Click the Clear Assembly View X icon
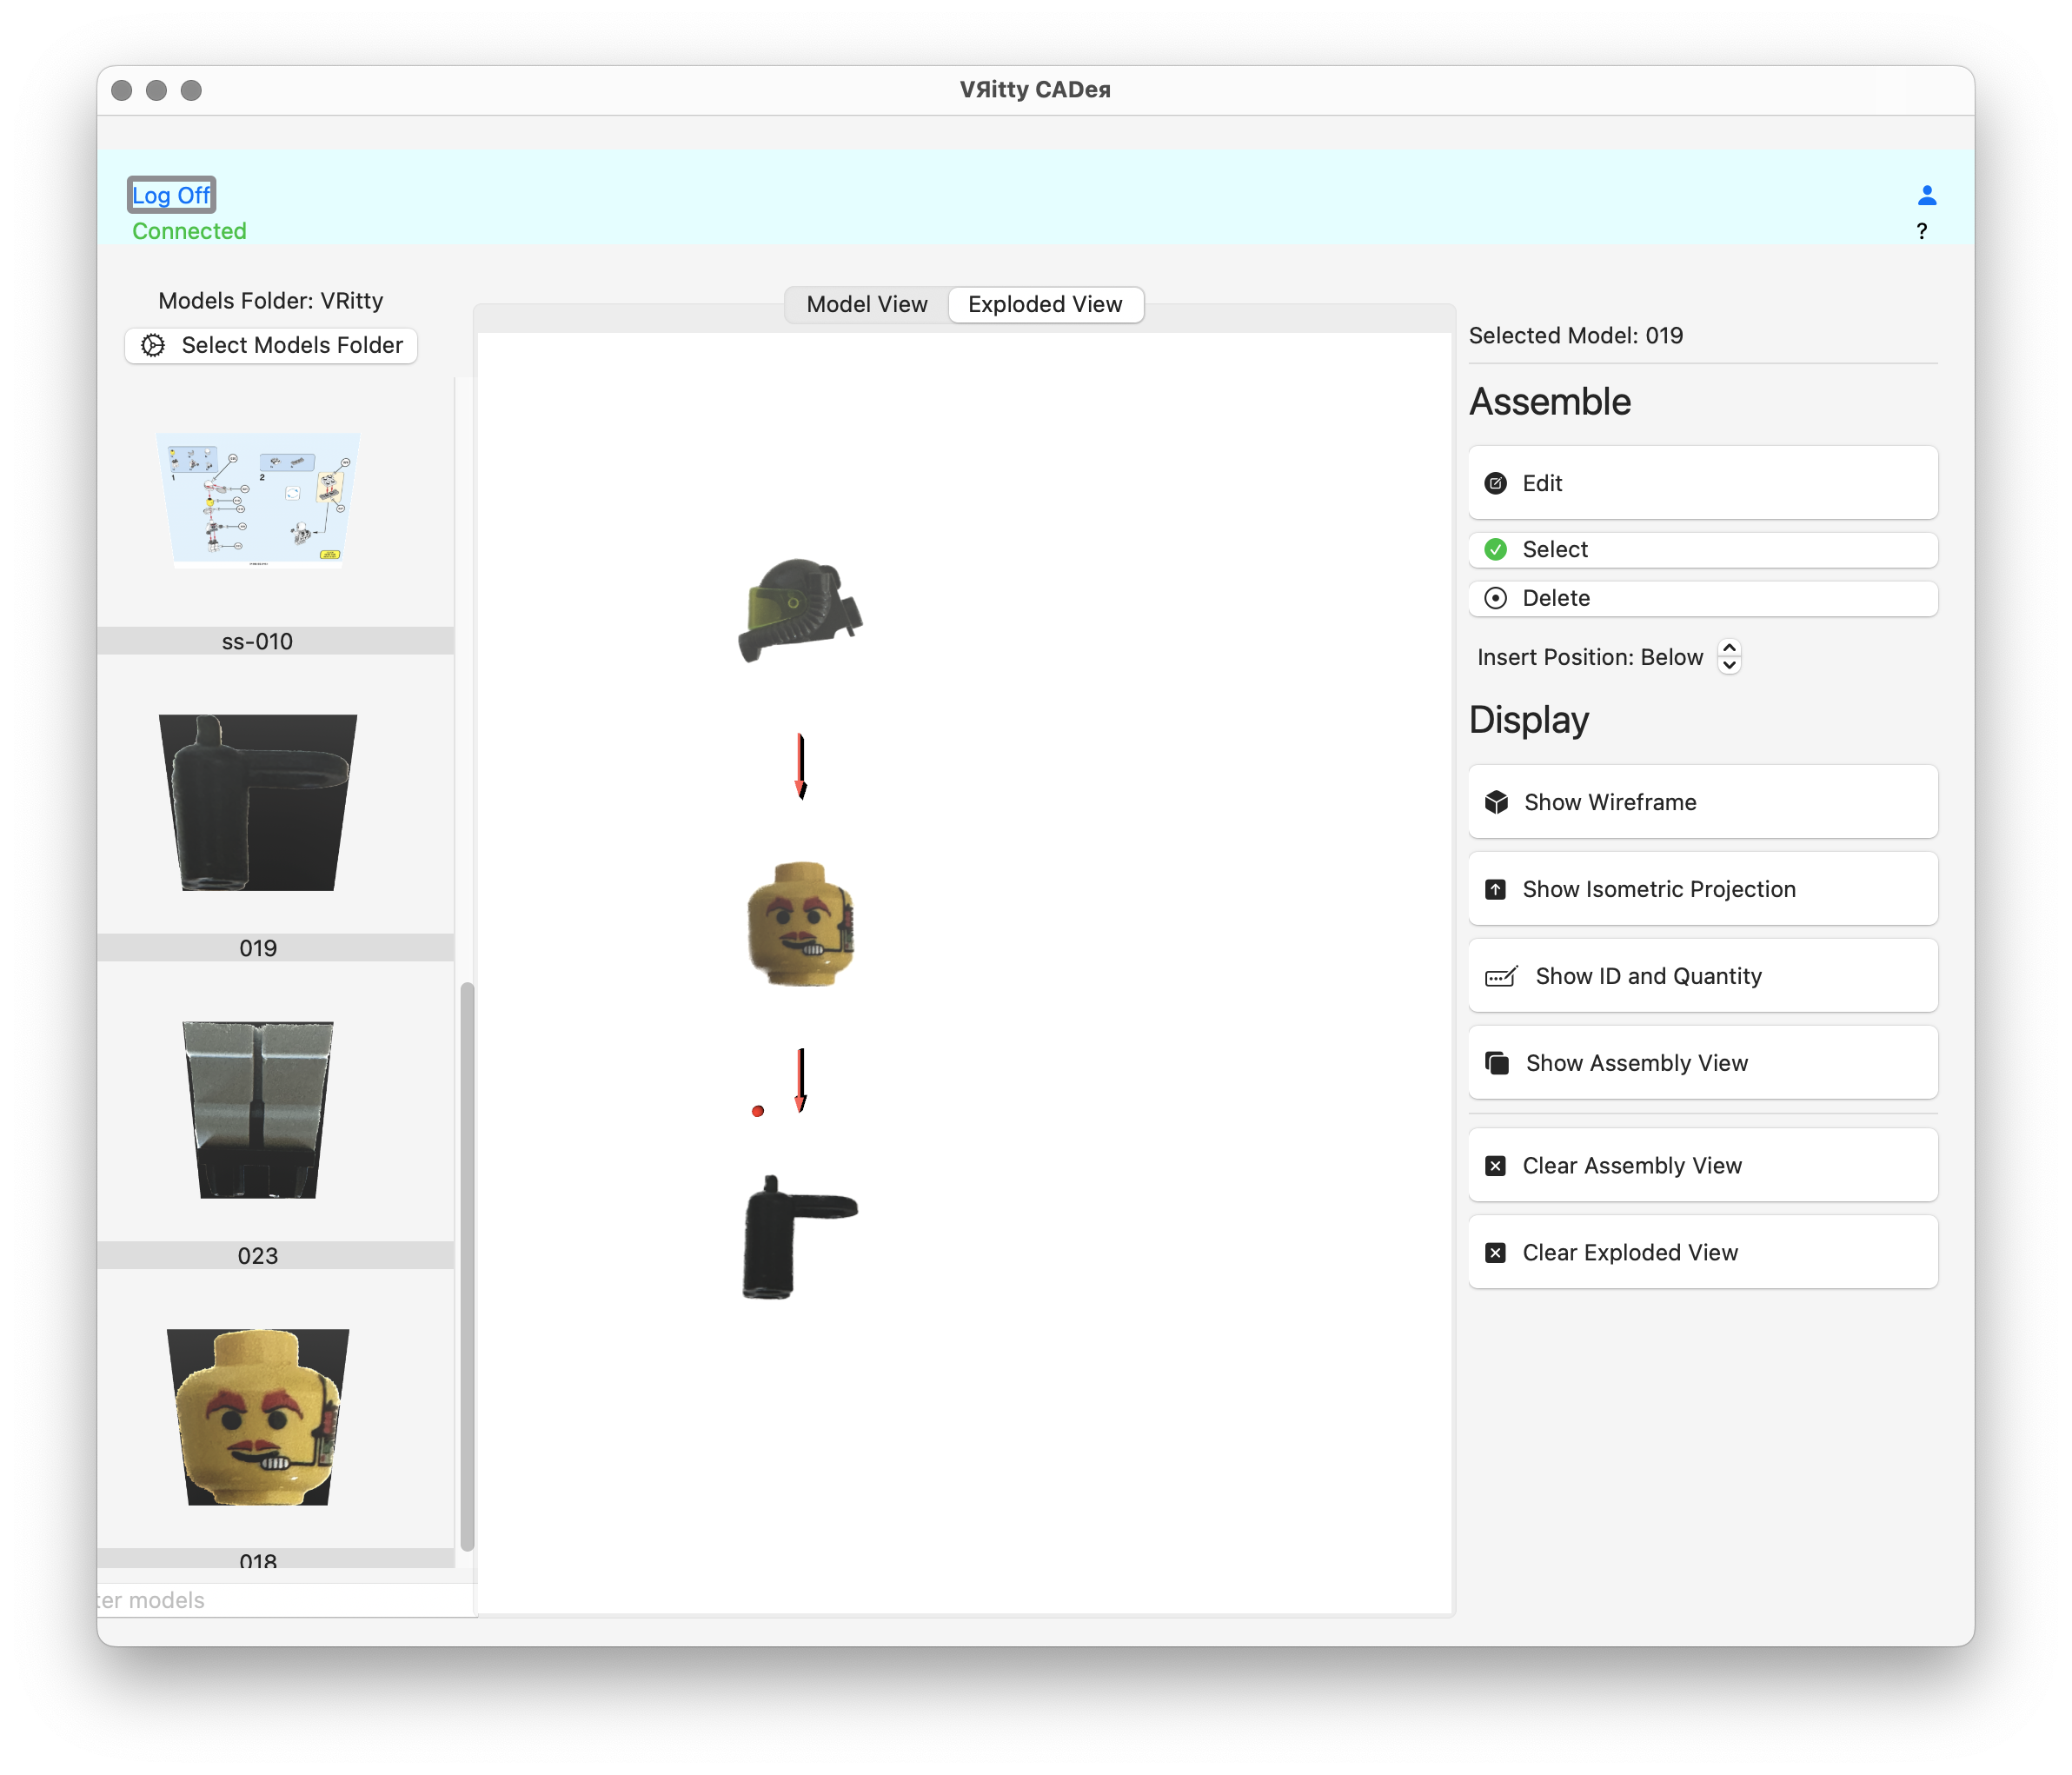2072x1775 pixels. click(1495, 1166)
